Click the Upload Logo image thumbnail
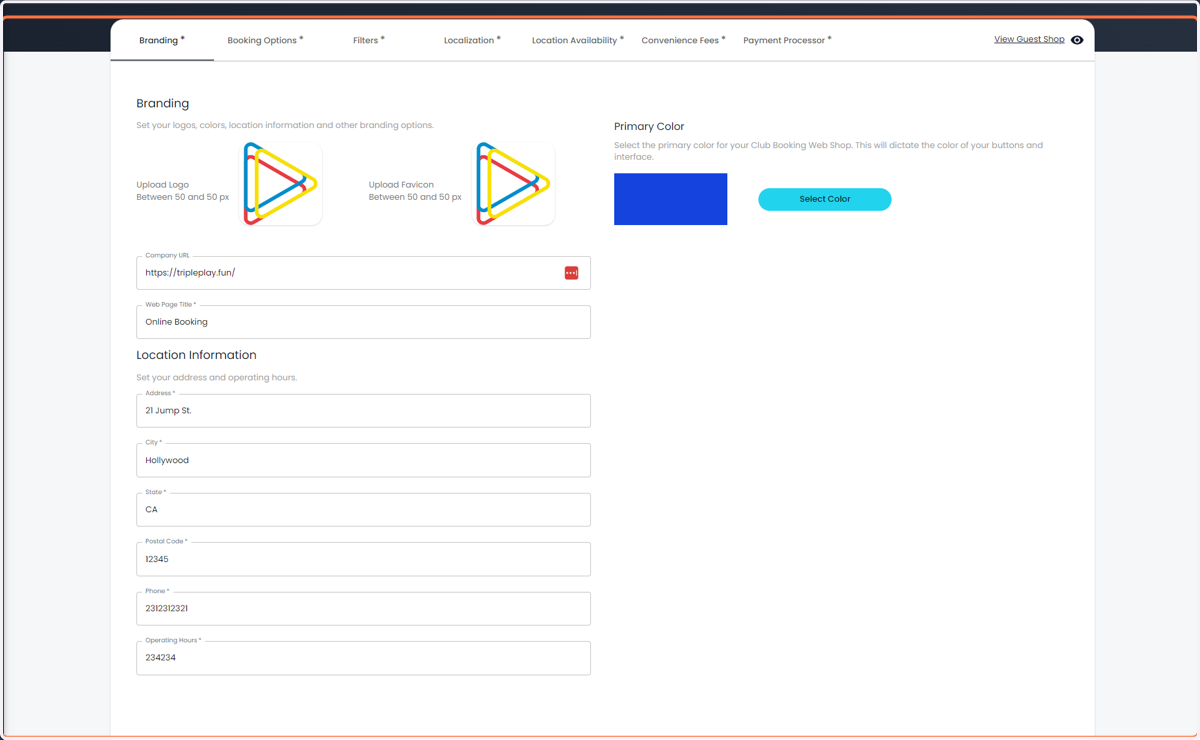Viewport: 1200px width, 740px height. coord(281,184)
